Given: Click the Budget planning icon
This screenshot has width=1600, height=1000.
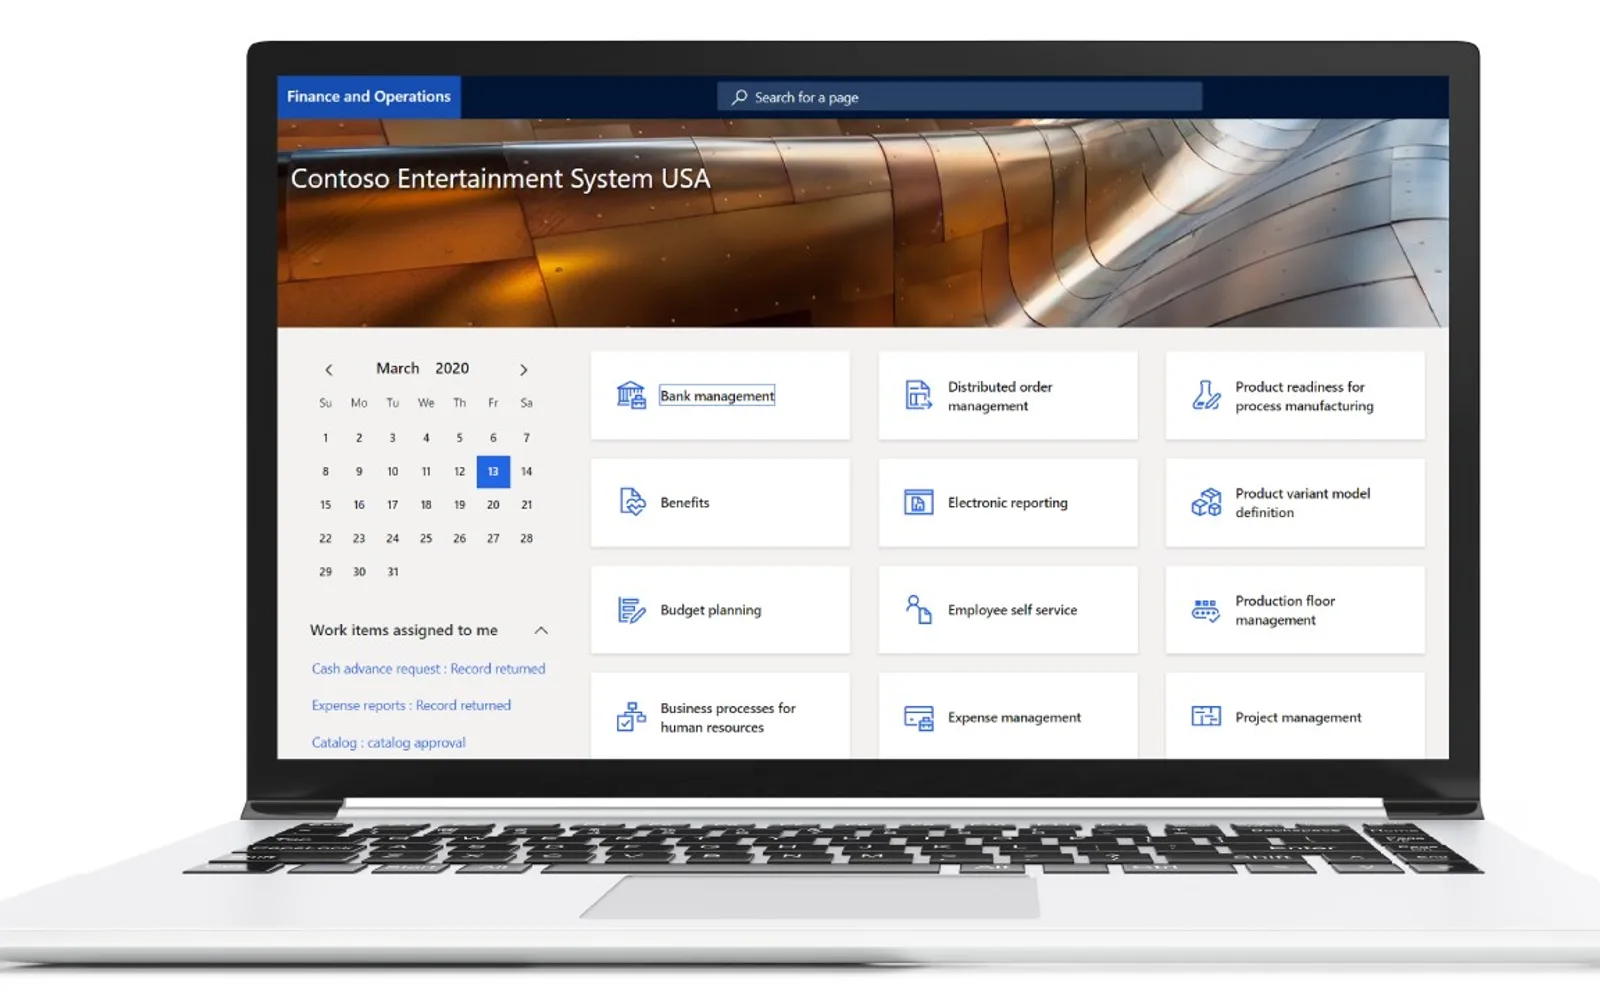Looking at the screenshot, I should click(x=631, y=610).
